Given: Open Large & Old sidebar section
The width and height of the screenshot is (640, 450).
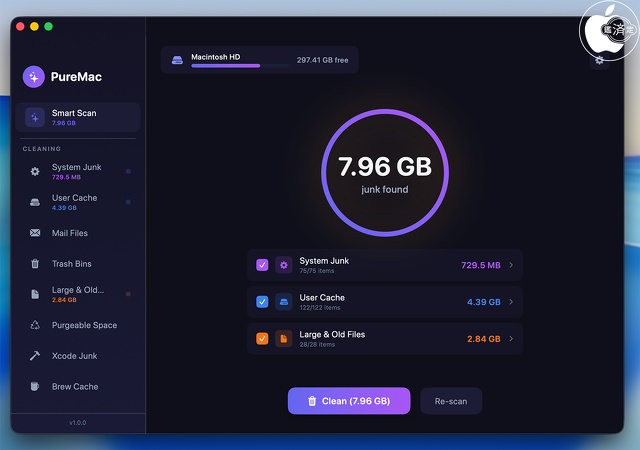Looking at the screenshot, I should click(x=76, y=294).
